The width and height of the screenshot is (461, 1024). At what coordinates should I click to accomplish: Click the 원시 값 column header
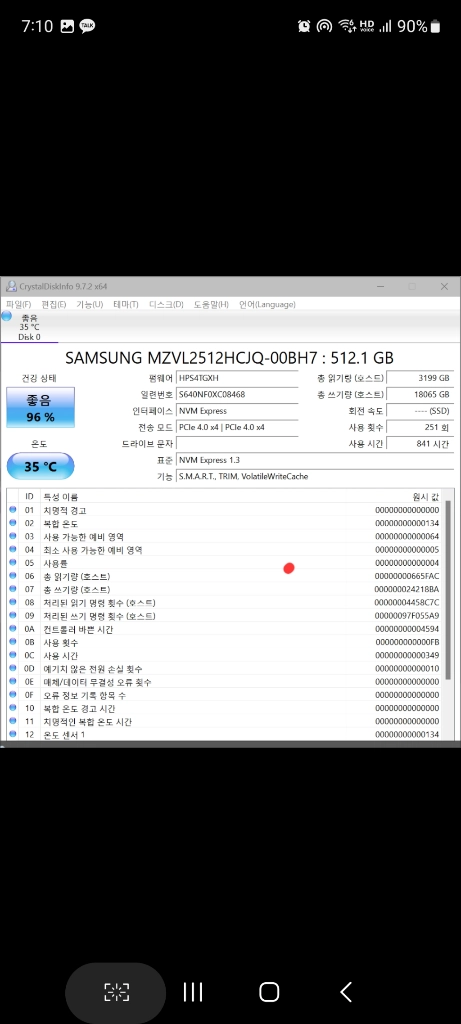tap(426, 497)
